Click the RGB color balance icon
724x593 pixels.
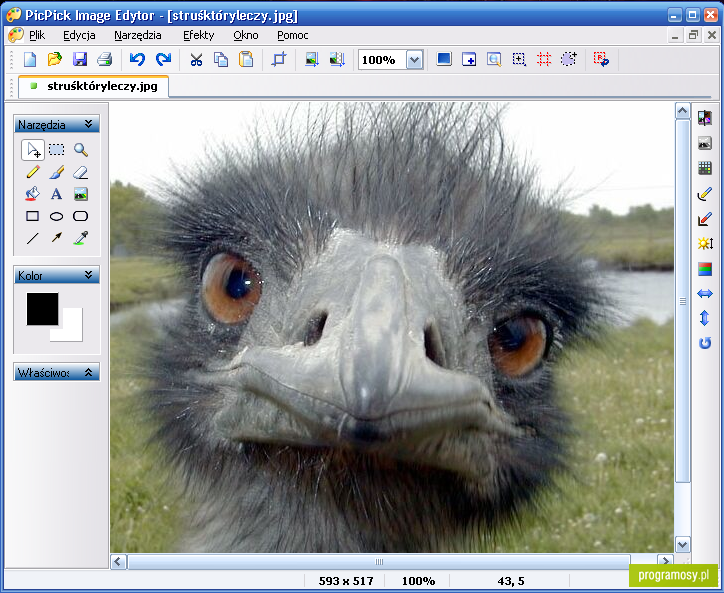pos(705,269)
